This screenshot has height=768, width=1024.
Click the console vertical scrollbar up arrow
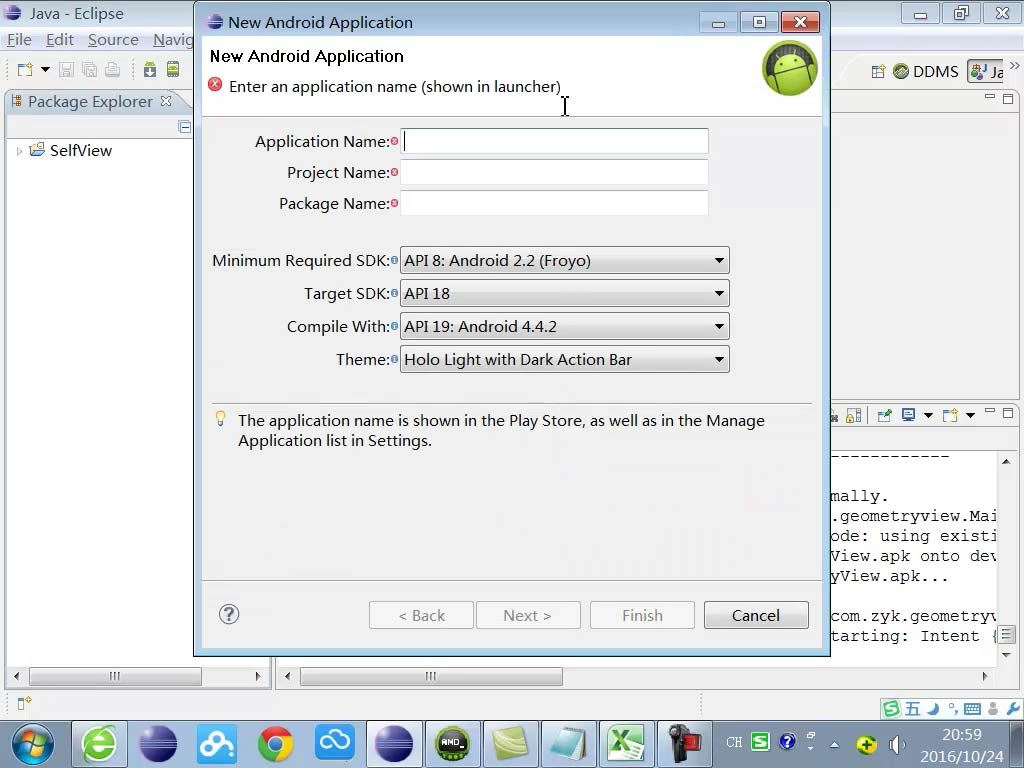1006,462
